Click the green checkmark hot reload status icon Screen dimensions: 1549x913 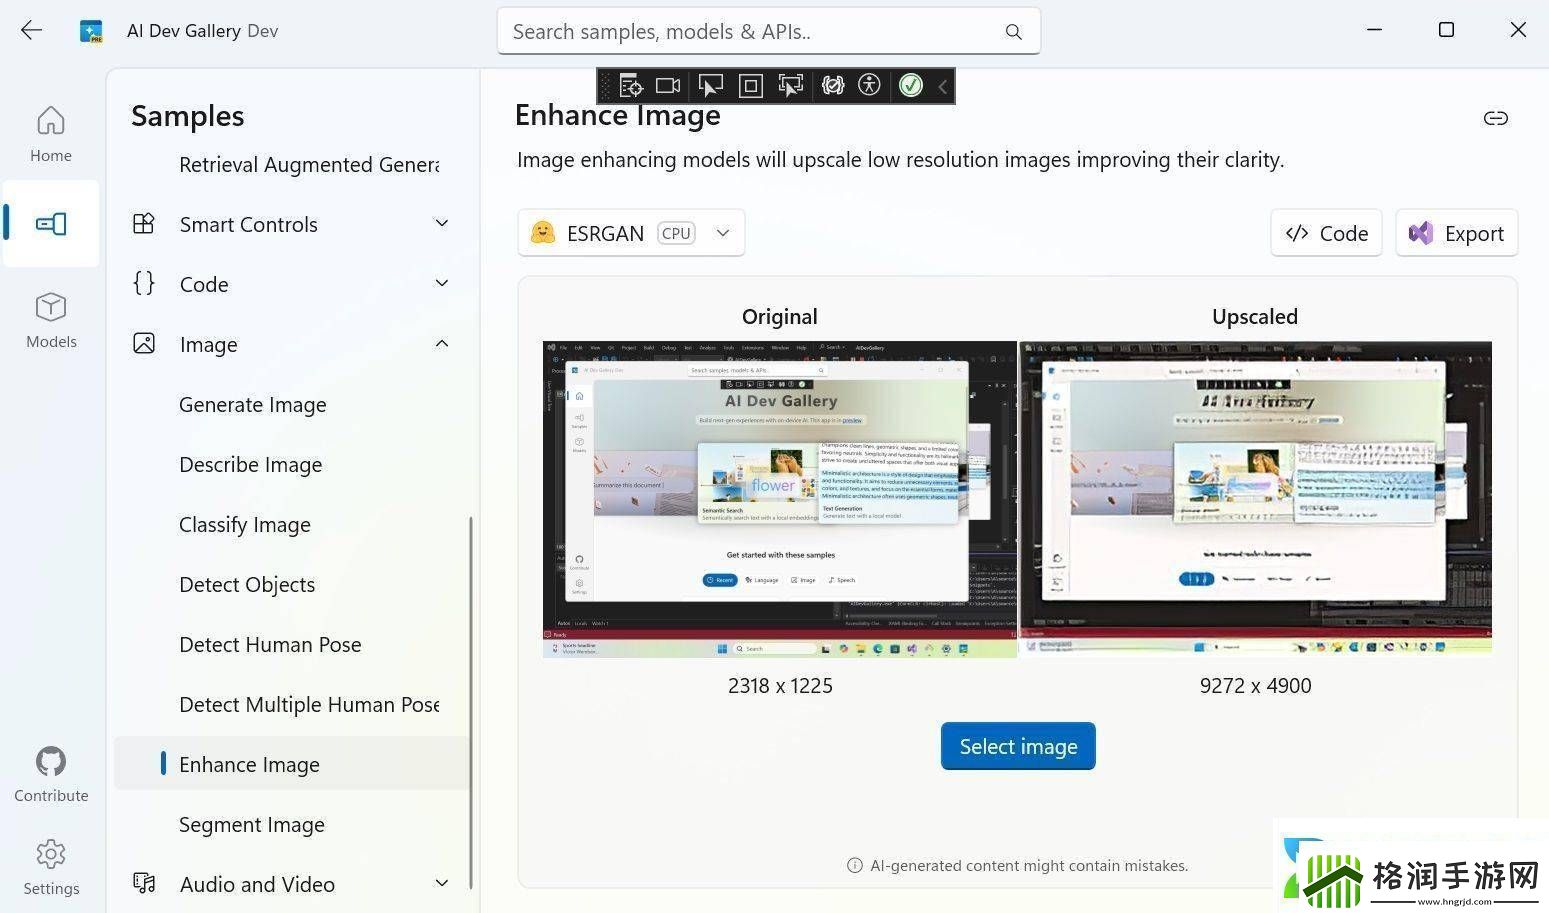(x=910, y=85)
